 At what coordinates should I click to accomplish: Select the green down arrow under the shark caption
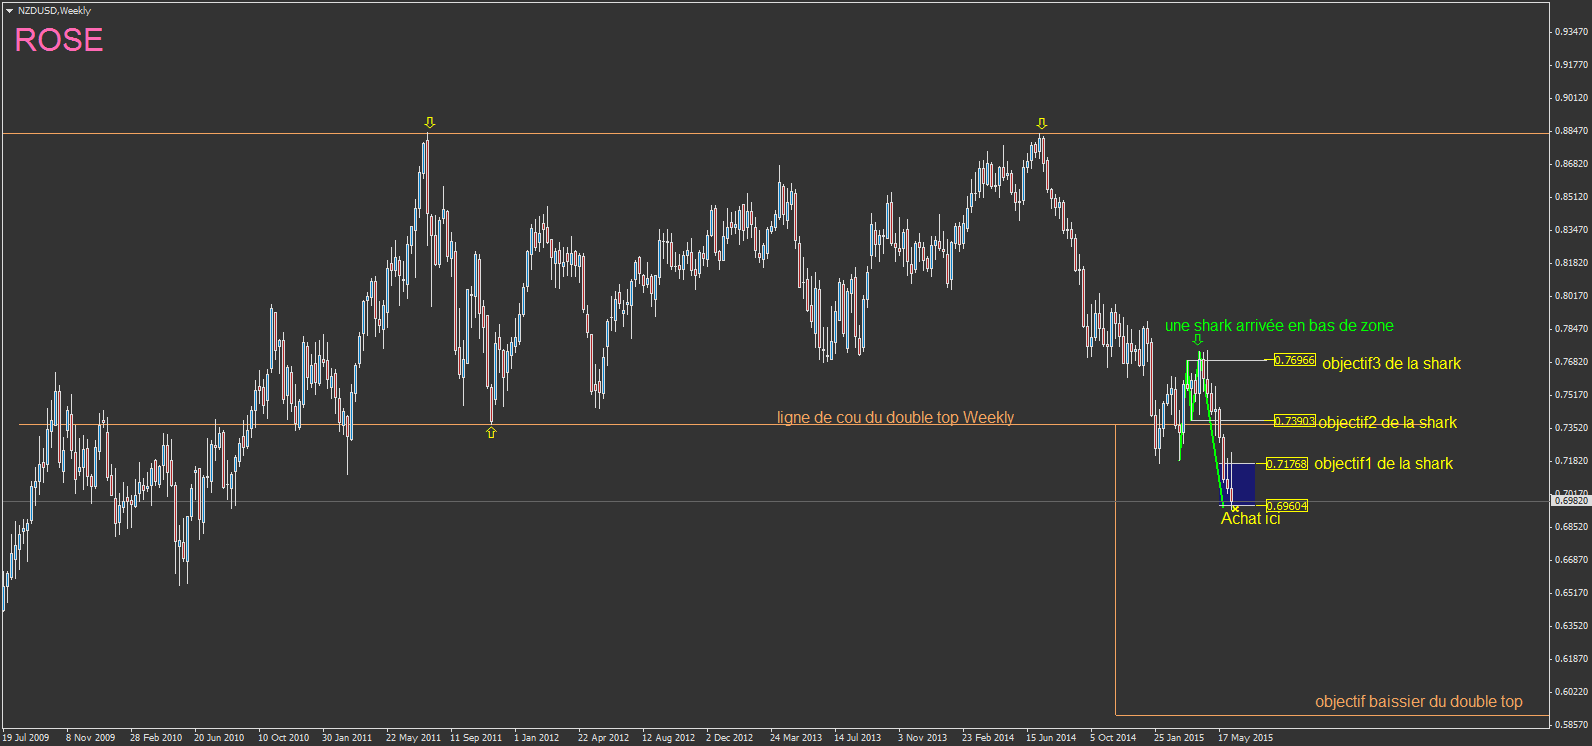tap(1197, 339)
